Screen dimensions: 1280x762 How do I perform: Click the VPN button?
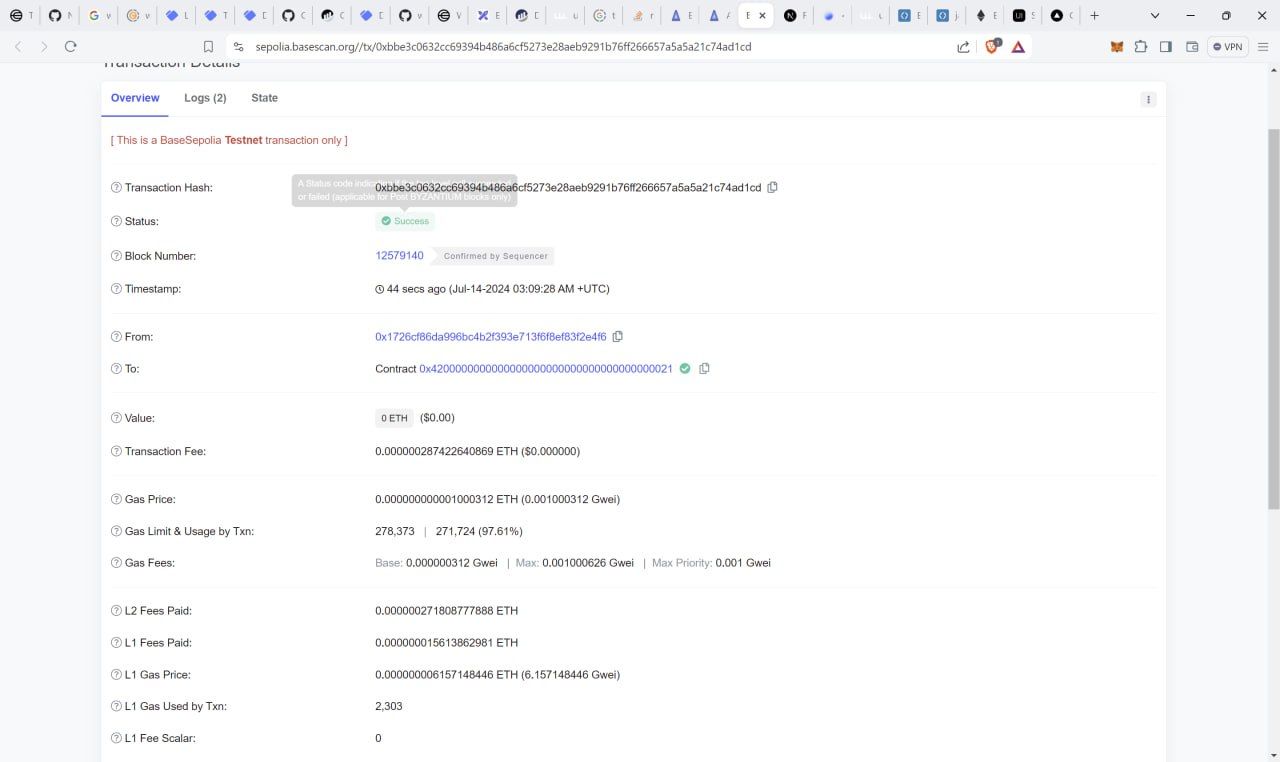tap(1228, 47)
